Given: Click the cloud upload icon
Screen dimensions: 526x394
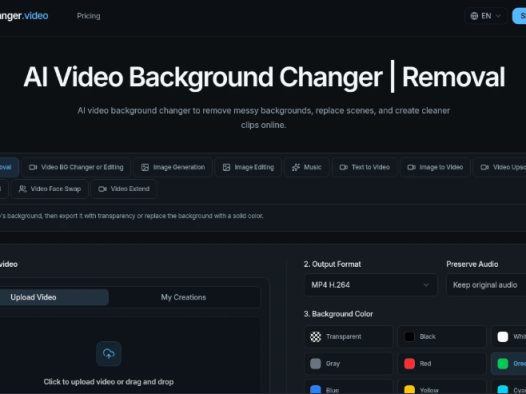Looking at the screenshot, I should [108, 354].
